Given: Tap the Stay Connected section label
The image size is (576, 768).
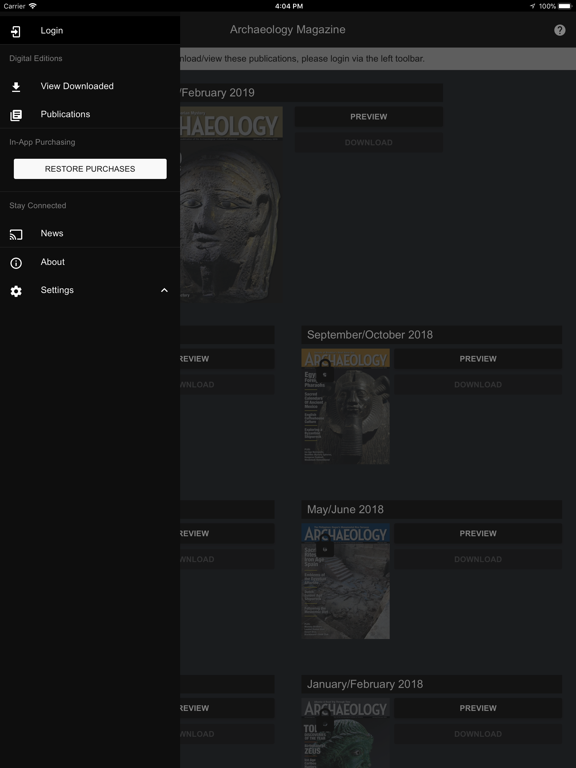Looking at the screenshot, I should point(38,205).
